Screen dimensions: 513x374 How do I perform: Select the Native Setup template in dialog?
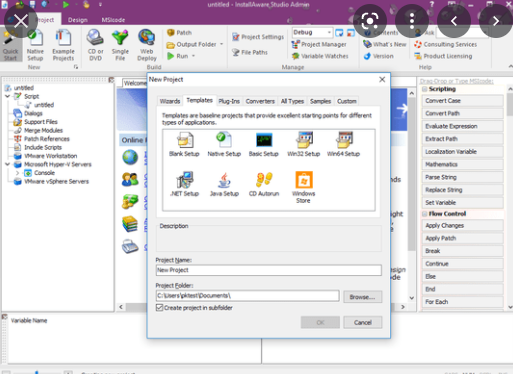pos(224,144)
